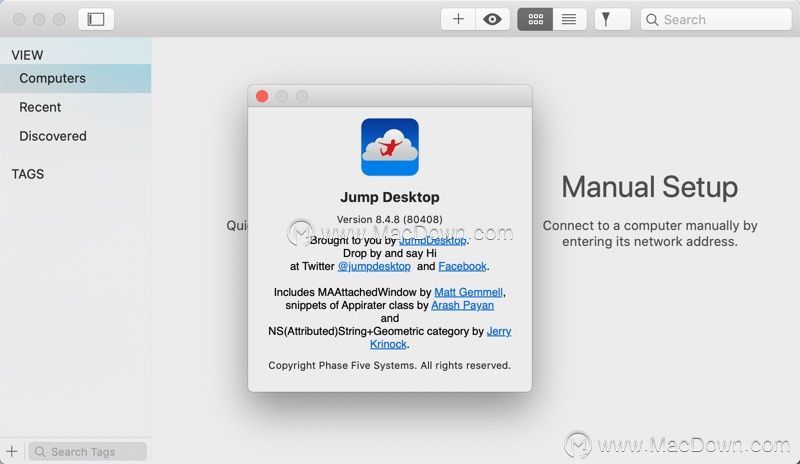Open the Matt Gemmell link
Screen dimensions: 800x464
point(468,292)
